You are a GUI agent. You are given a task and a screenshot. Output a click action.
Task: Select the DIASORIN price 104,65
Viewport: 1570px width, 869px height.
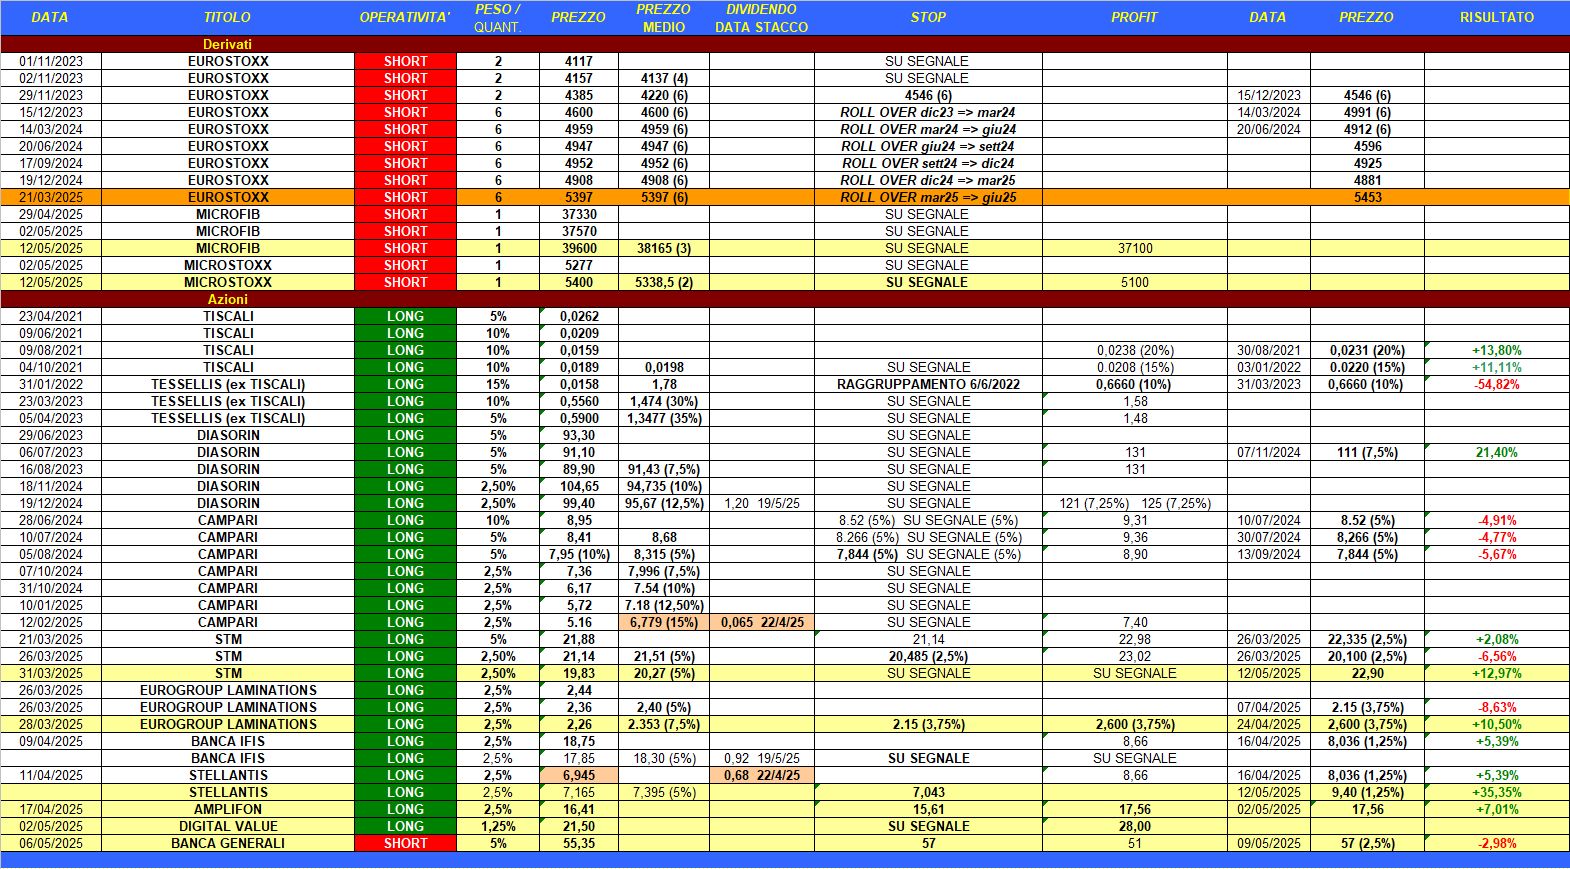[579, 486]
